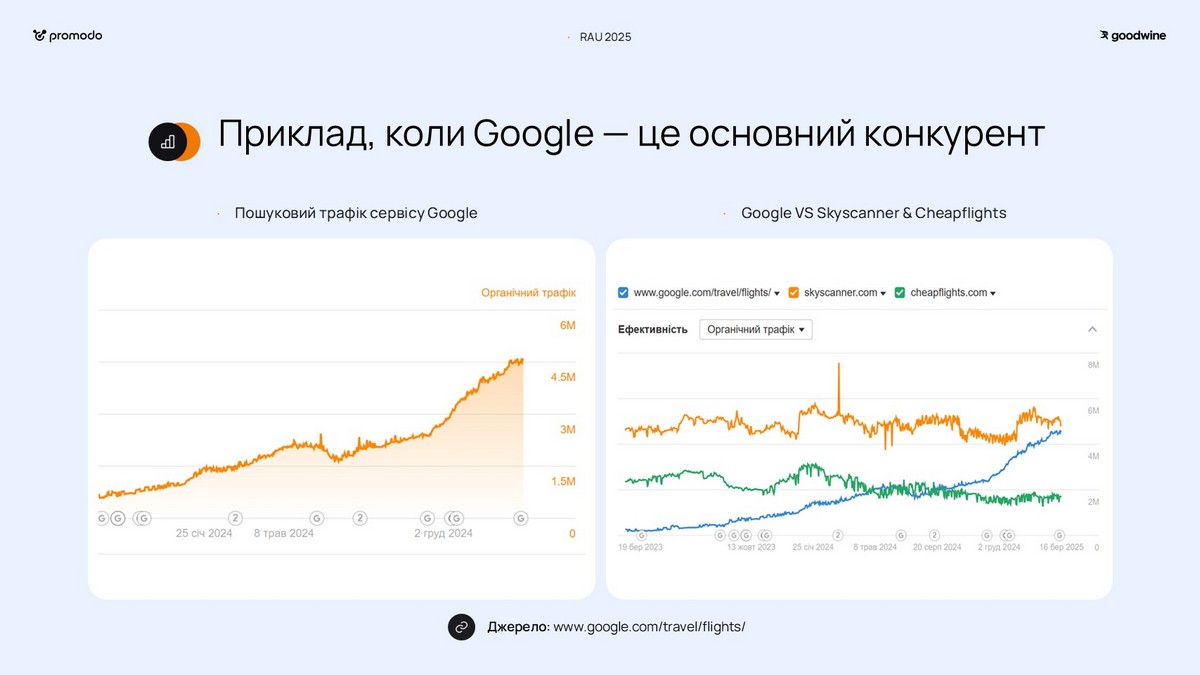Viewport: 1200px width, 675px height.
Task: Click first '2' update marker in left chart
Action: (x=236, y=518)
